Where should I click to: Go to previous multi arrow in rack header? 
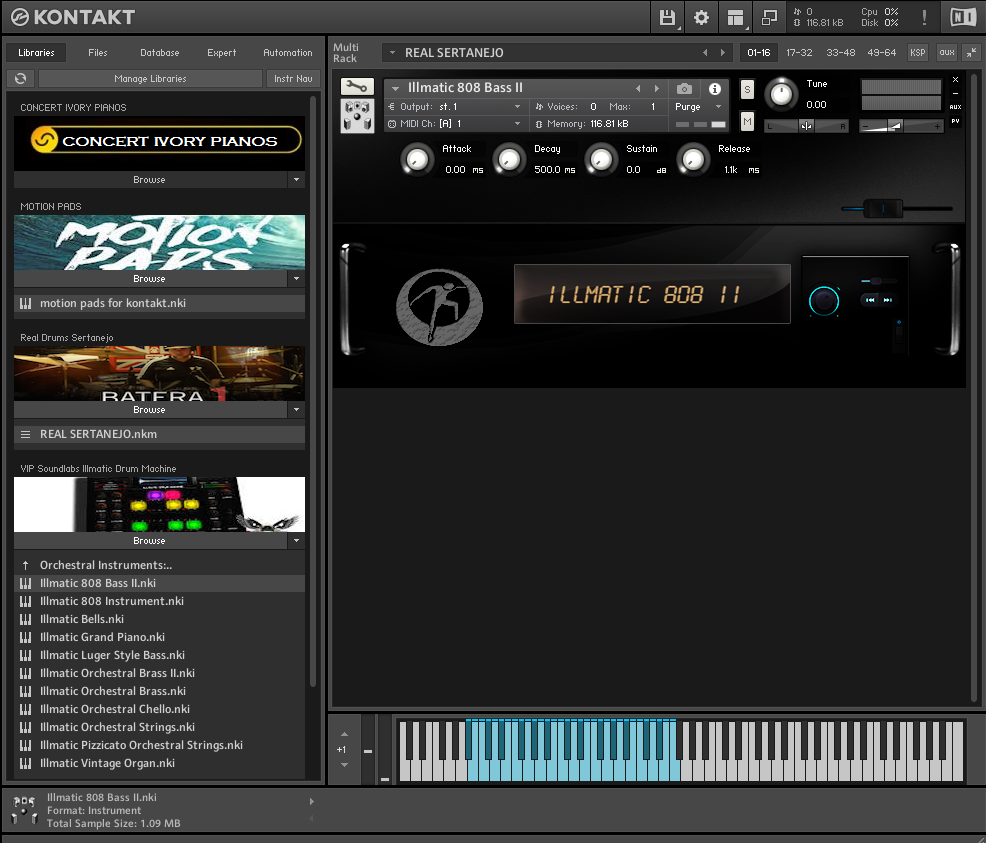705,53
